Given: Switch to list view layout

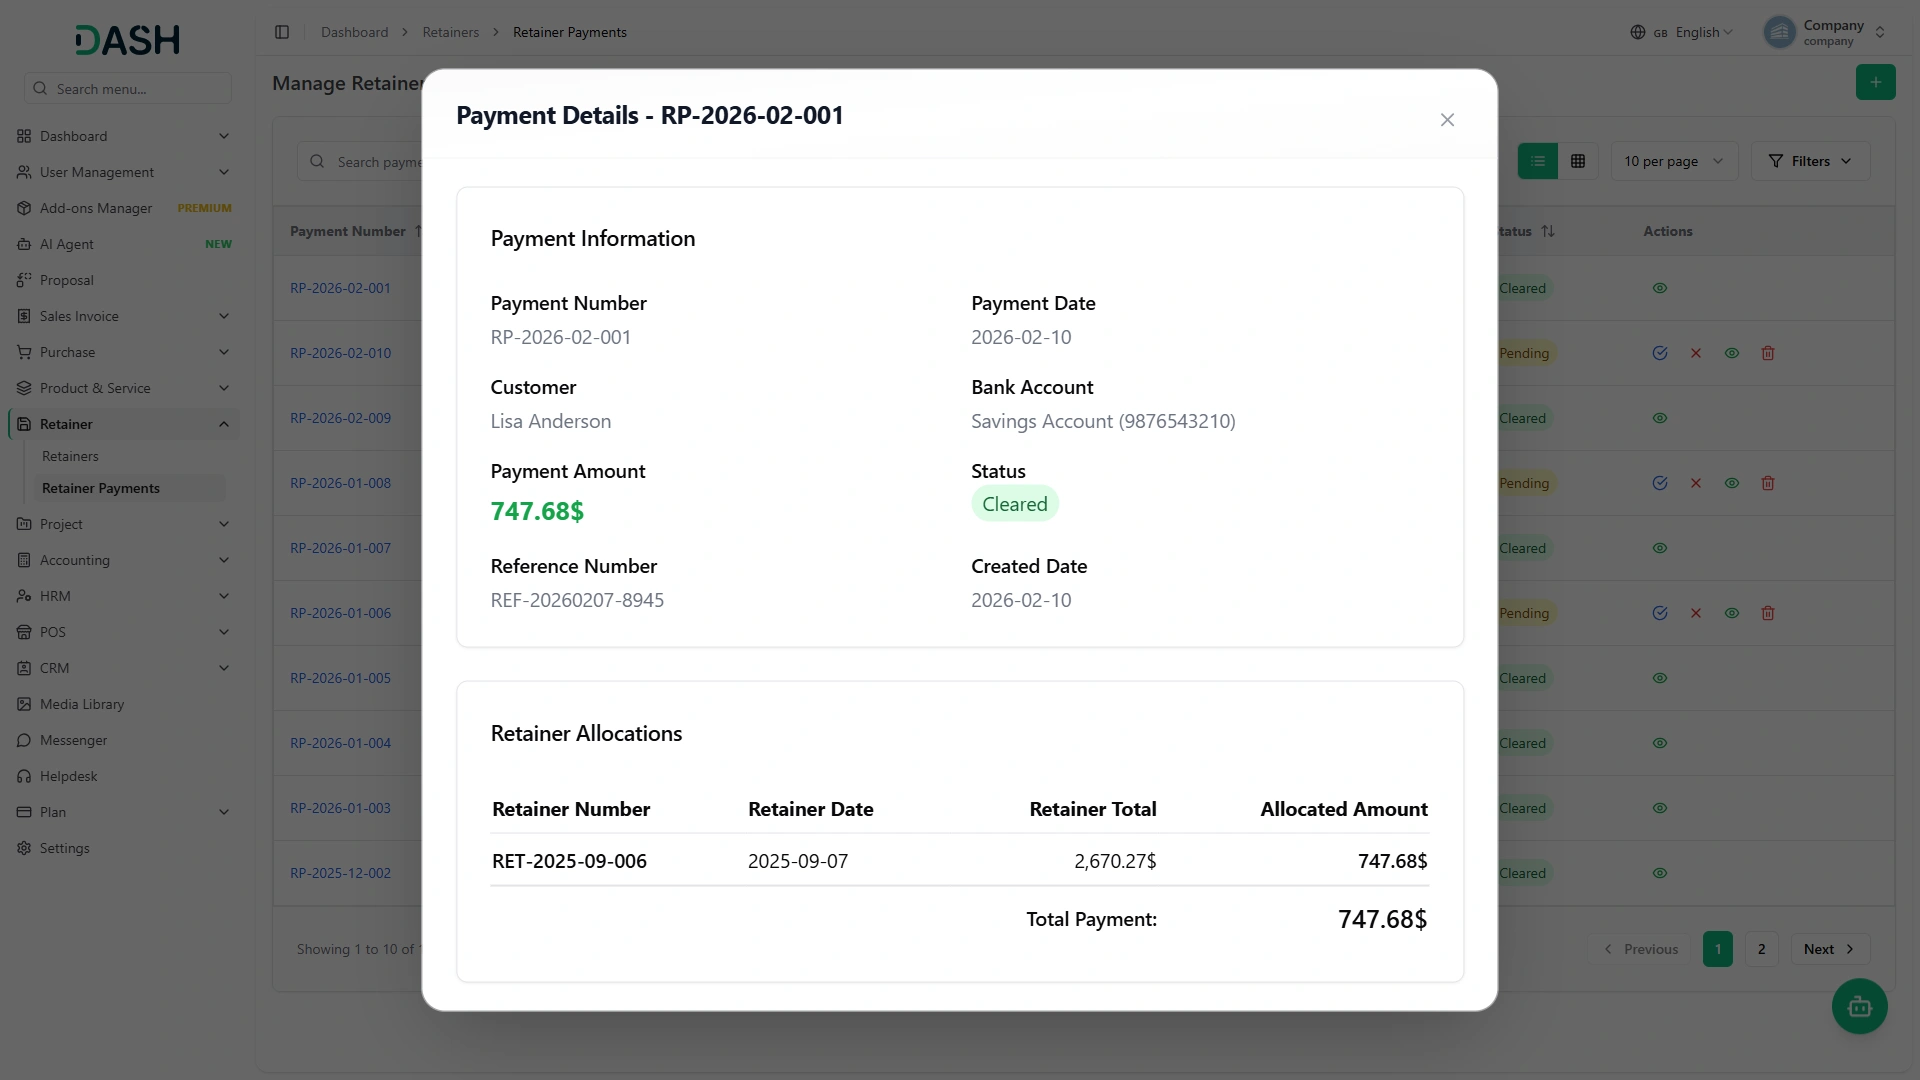Looking at the screenshot, I should [x=1538, y=161].
